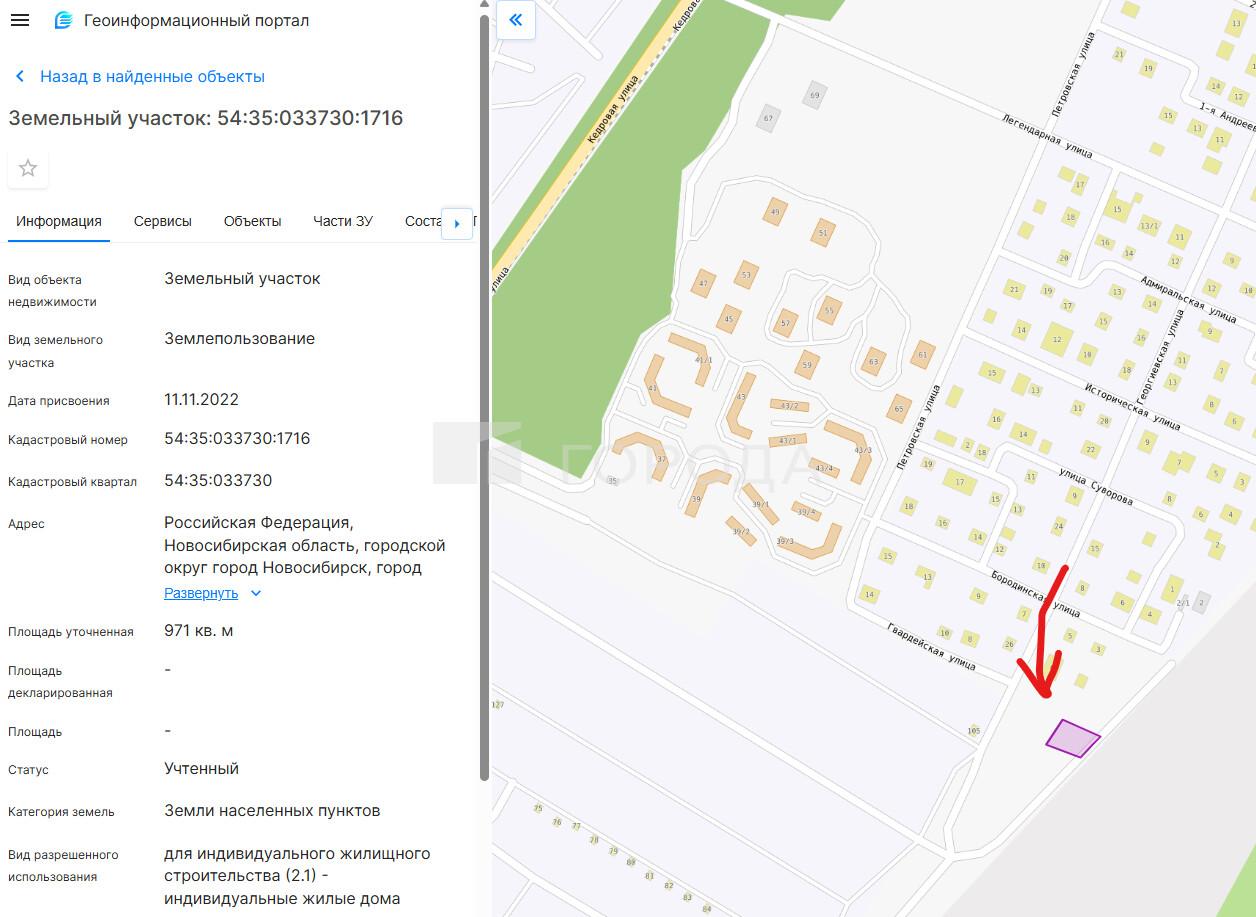Collapse the side panel with double-chevron button
This screenshot has height=917, width=1256.
click(516, 20)
